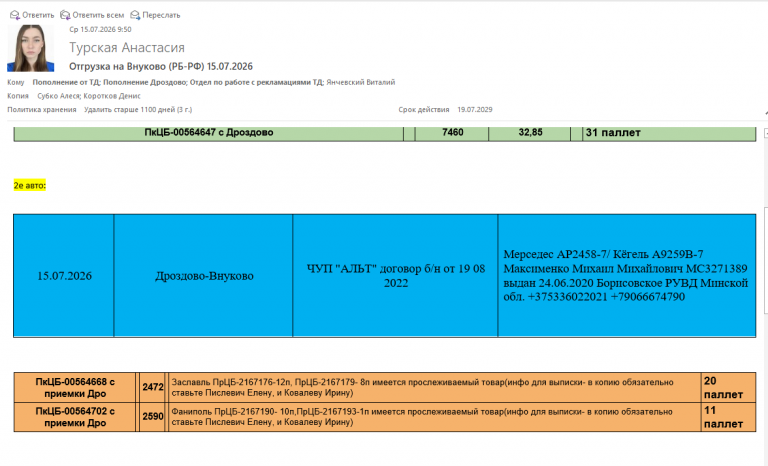768x466 pixels.
Task: Select sender name Турская Анастасия
Action: click(127, 48)
